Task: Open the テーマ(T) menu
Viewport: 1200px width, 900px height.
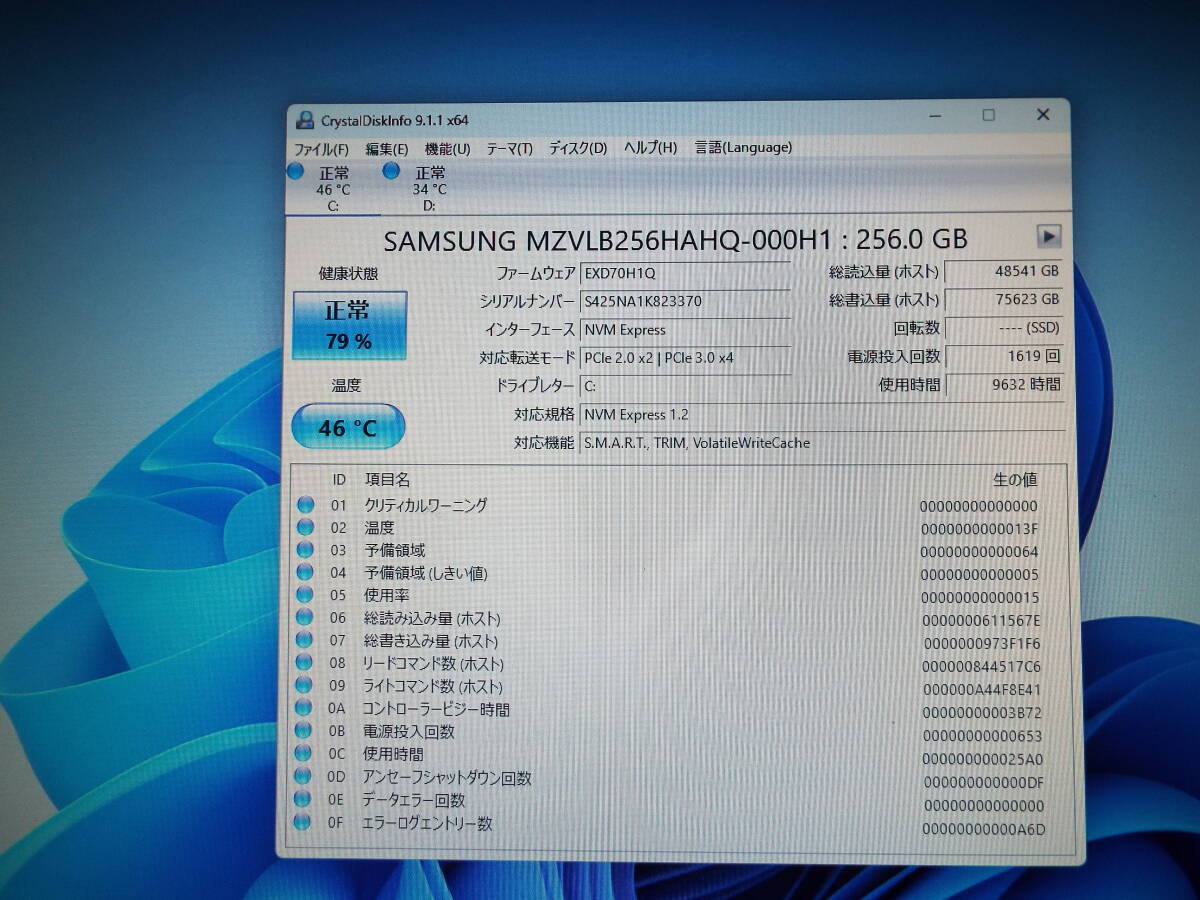Action: pyautogui.click(x=509, y=148)
